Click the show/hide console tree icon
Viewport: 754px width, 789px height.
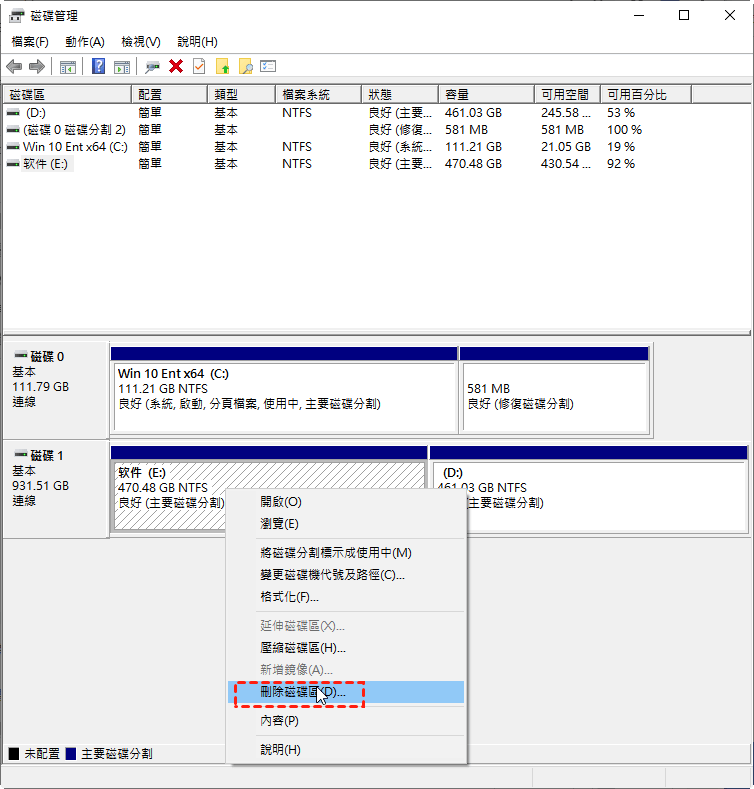[67, 66]
